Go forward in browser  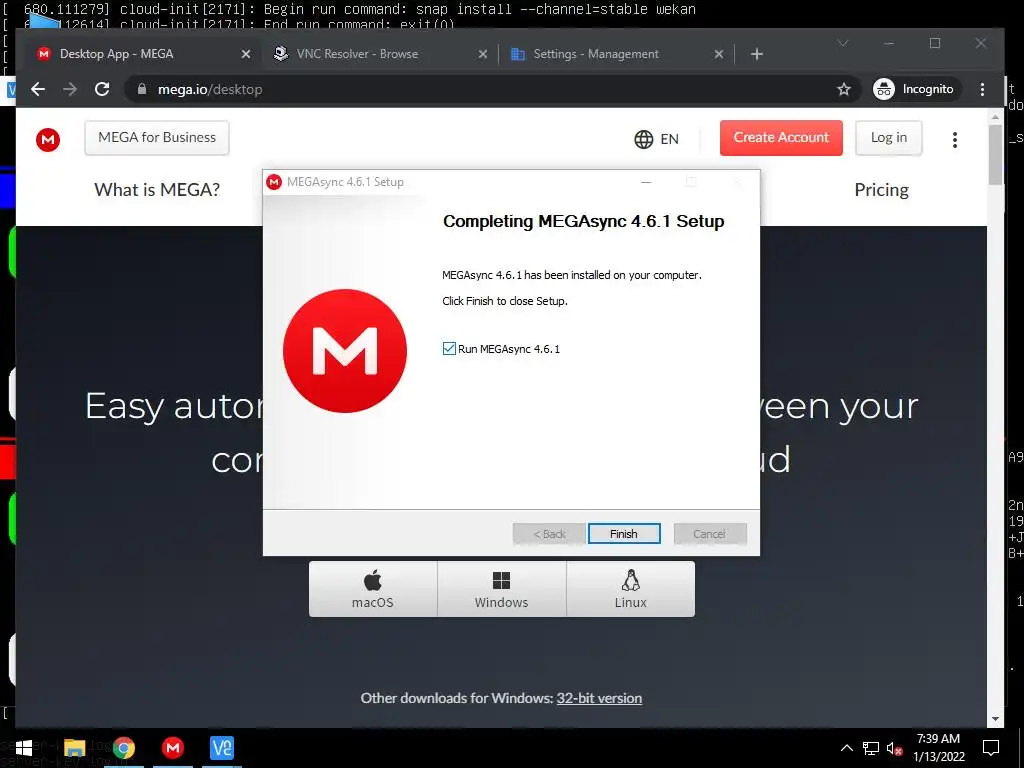(x=70, y=89)
